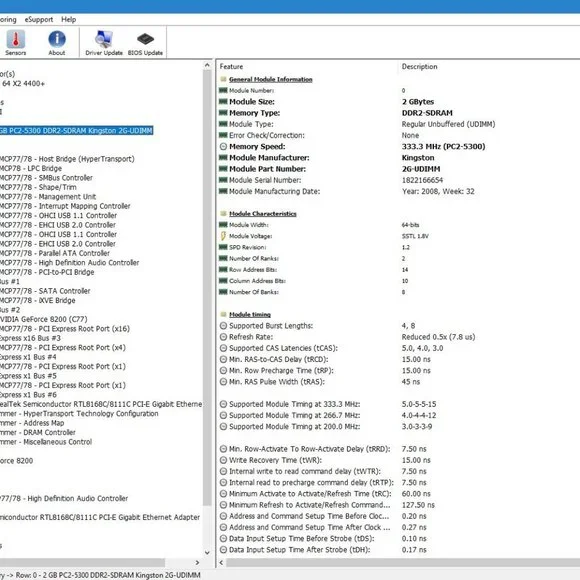Click the Feature column header
The height and width of the screenshot is (580, 580).
231,67
